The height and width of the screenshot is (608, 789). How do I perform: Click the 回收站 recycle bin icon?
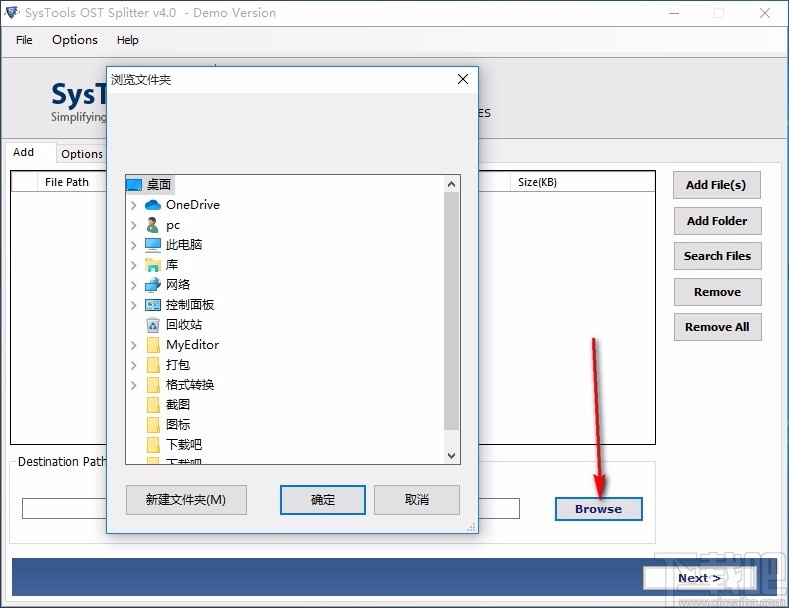coord(152,325)
